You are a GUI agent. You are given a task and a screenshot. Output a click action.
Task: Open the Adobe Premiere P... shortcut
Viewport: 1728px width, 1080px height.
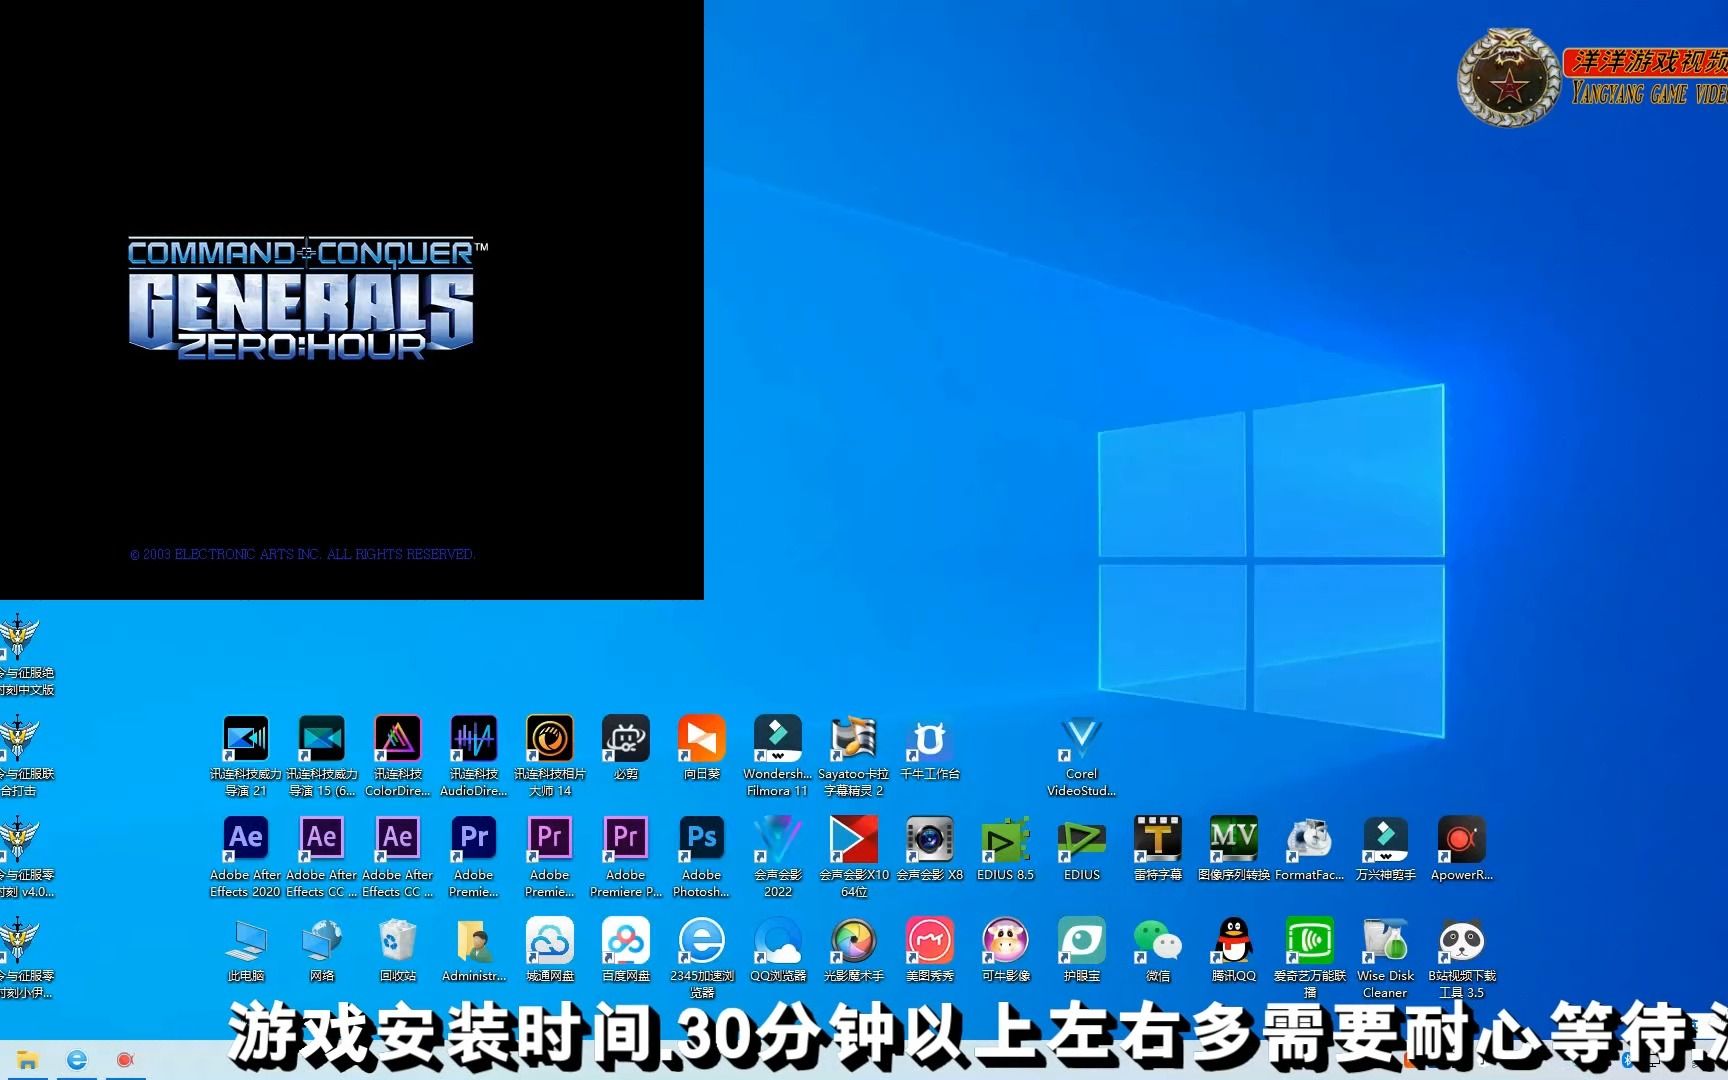click(x=626, y=857)
